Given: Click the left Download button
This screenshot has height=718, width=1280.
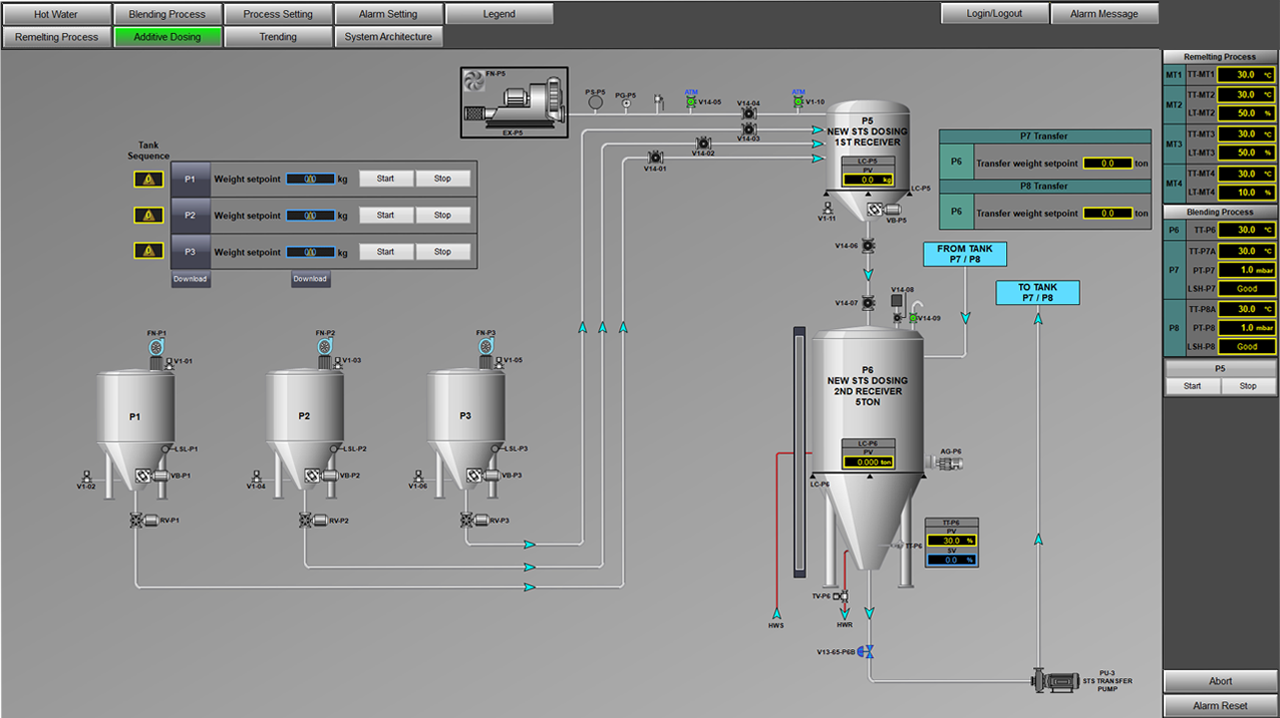Looking at the screenshot, I should pyautogui.click(x=190, y=279).
